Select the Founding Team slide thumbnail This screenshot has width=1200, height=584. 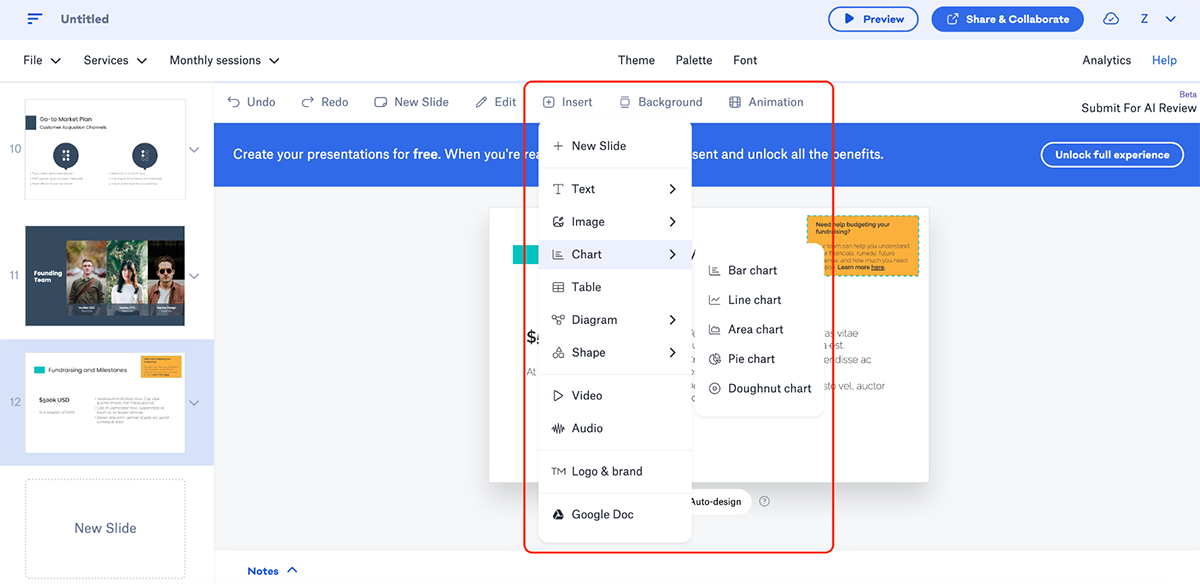pyautogui.click(x=105, y=276)
